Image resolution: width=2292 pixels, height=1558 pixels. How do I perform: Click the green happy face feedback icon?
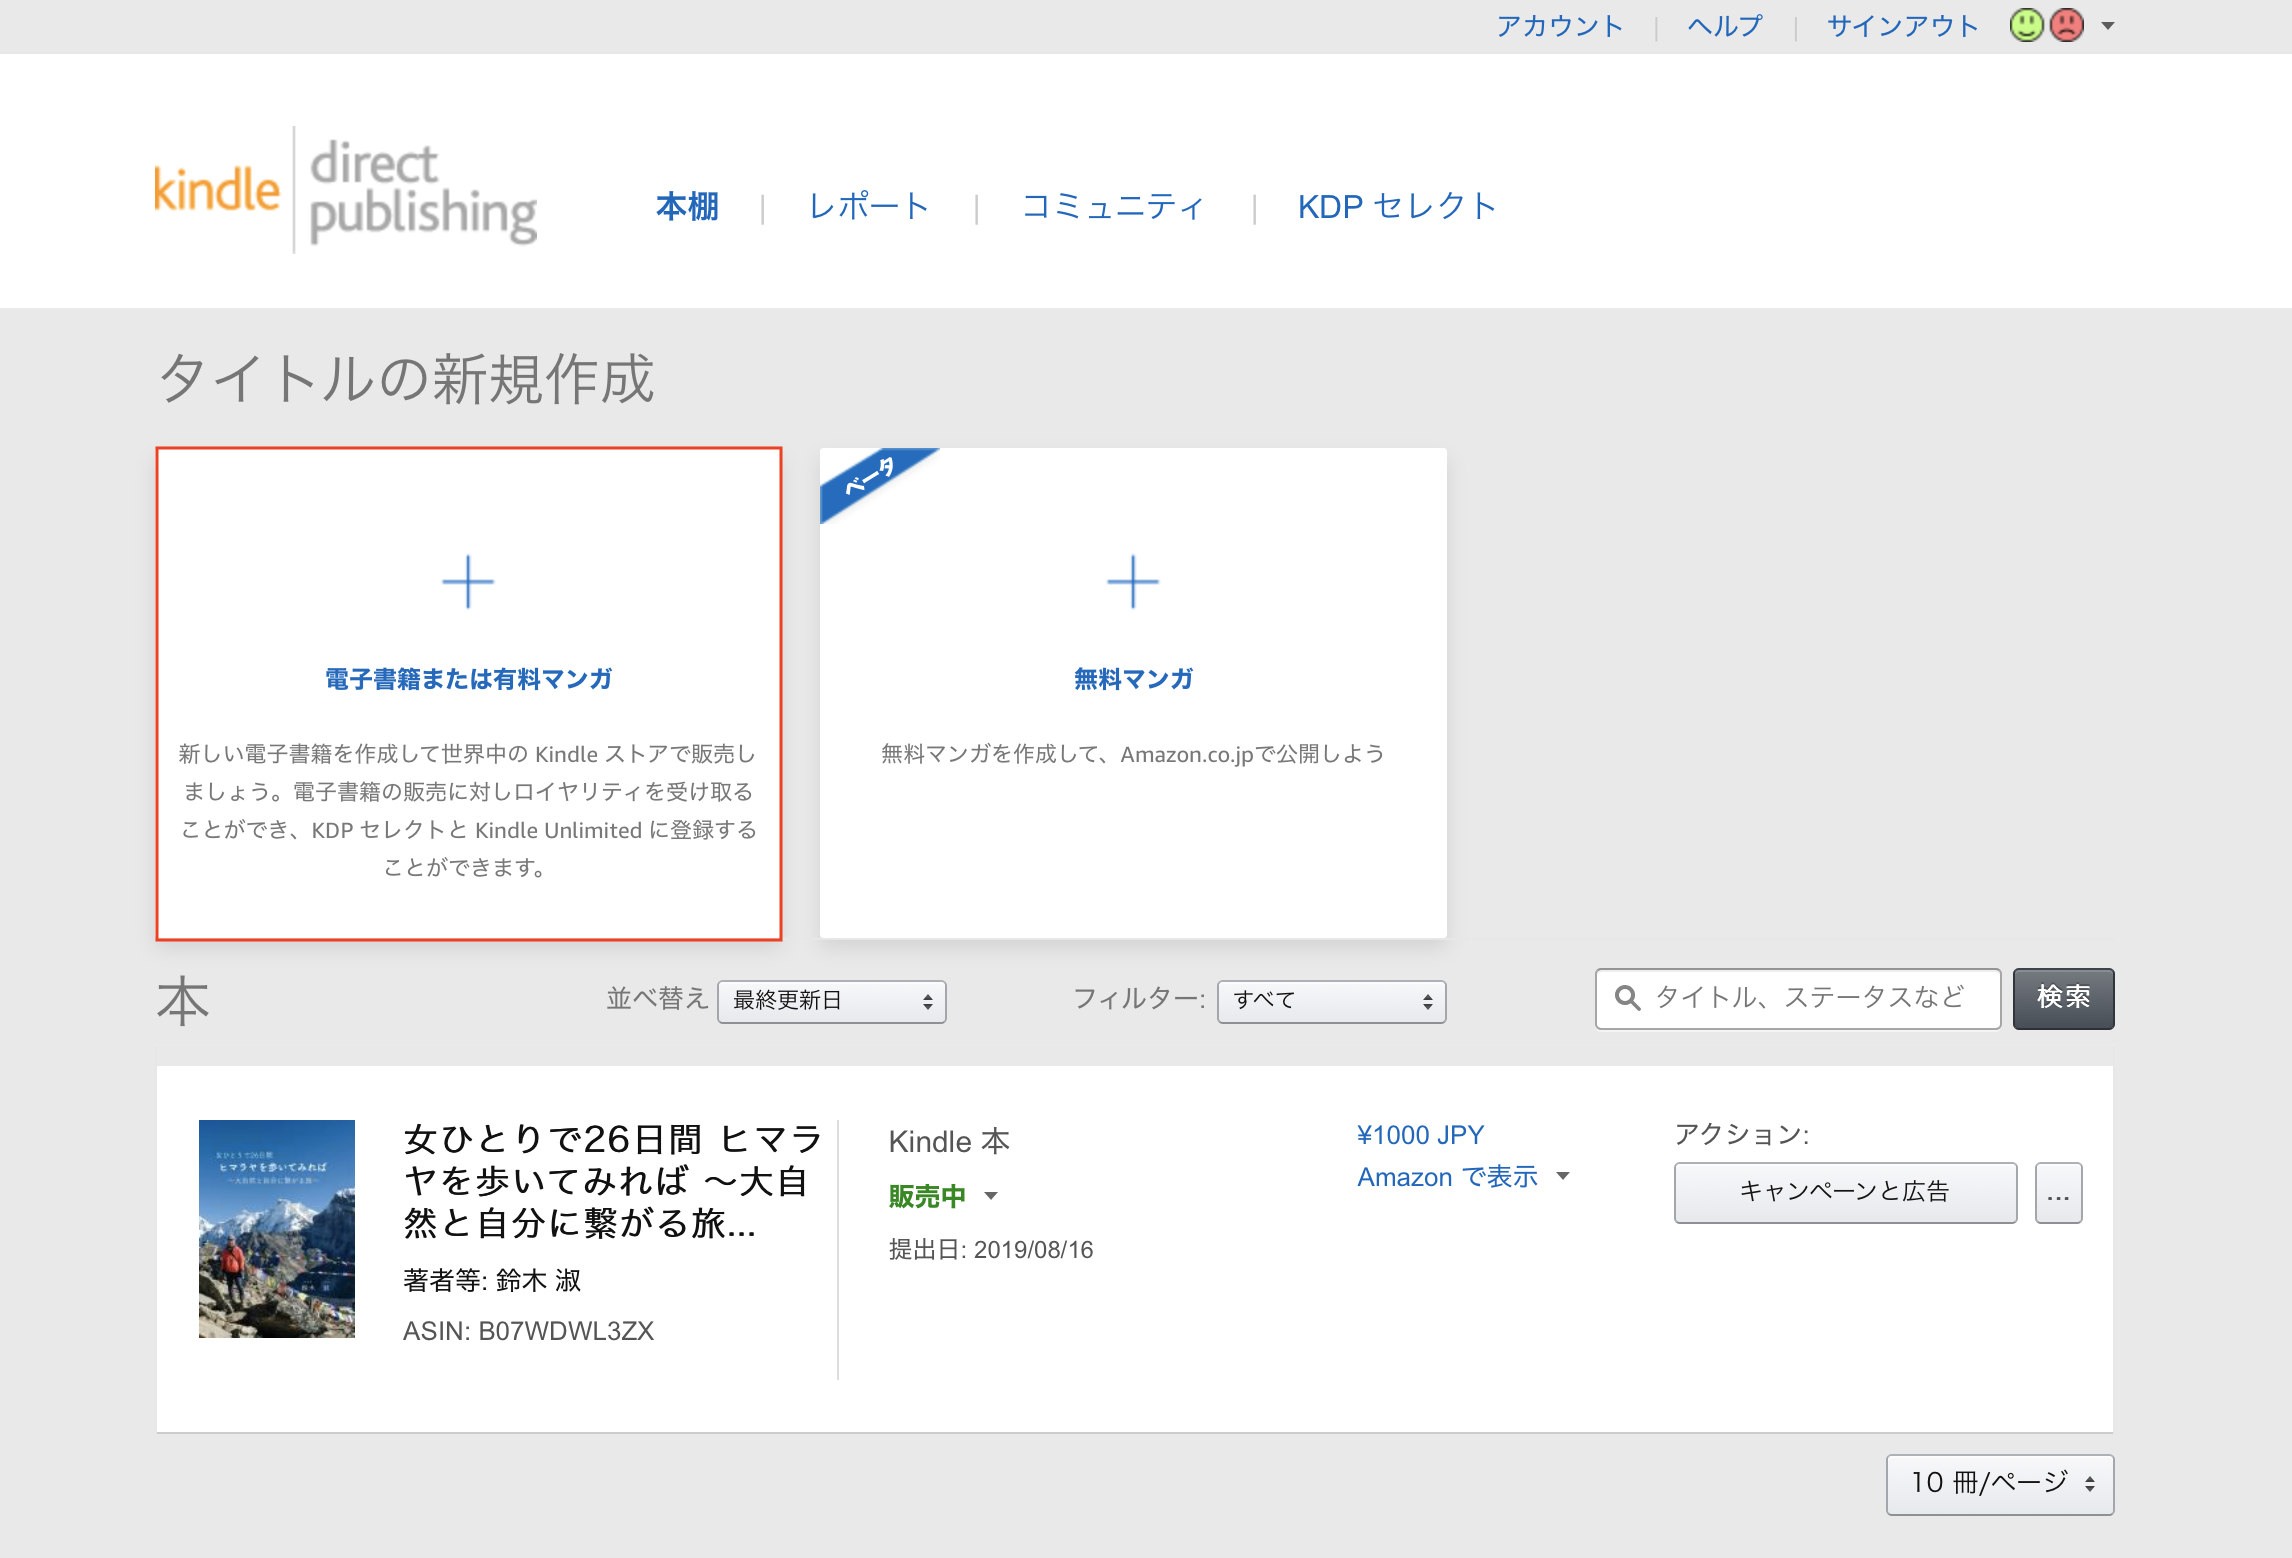[2026, 25]
